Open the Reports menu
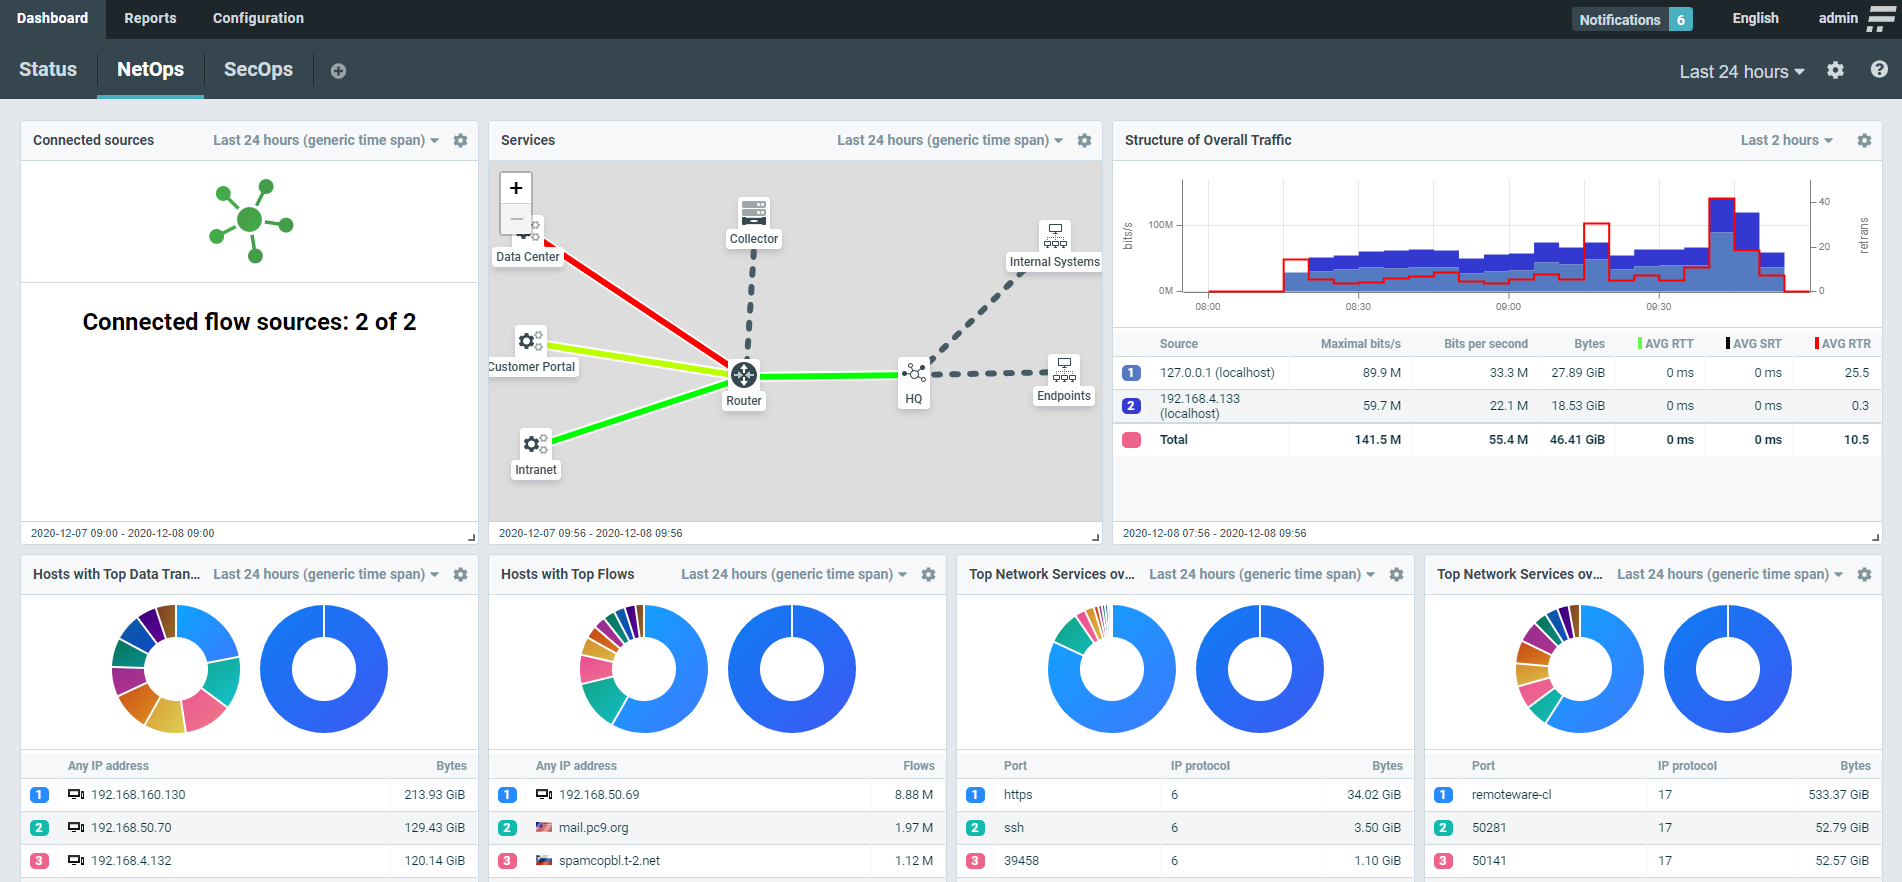 click(150, 18)
